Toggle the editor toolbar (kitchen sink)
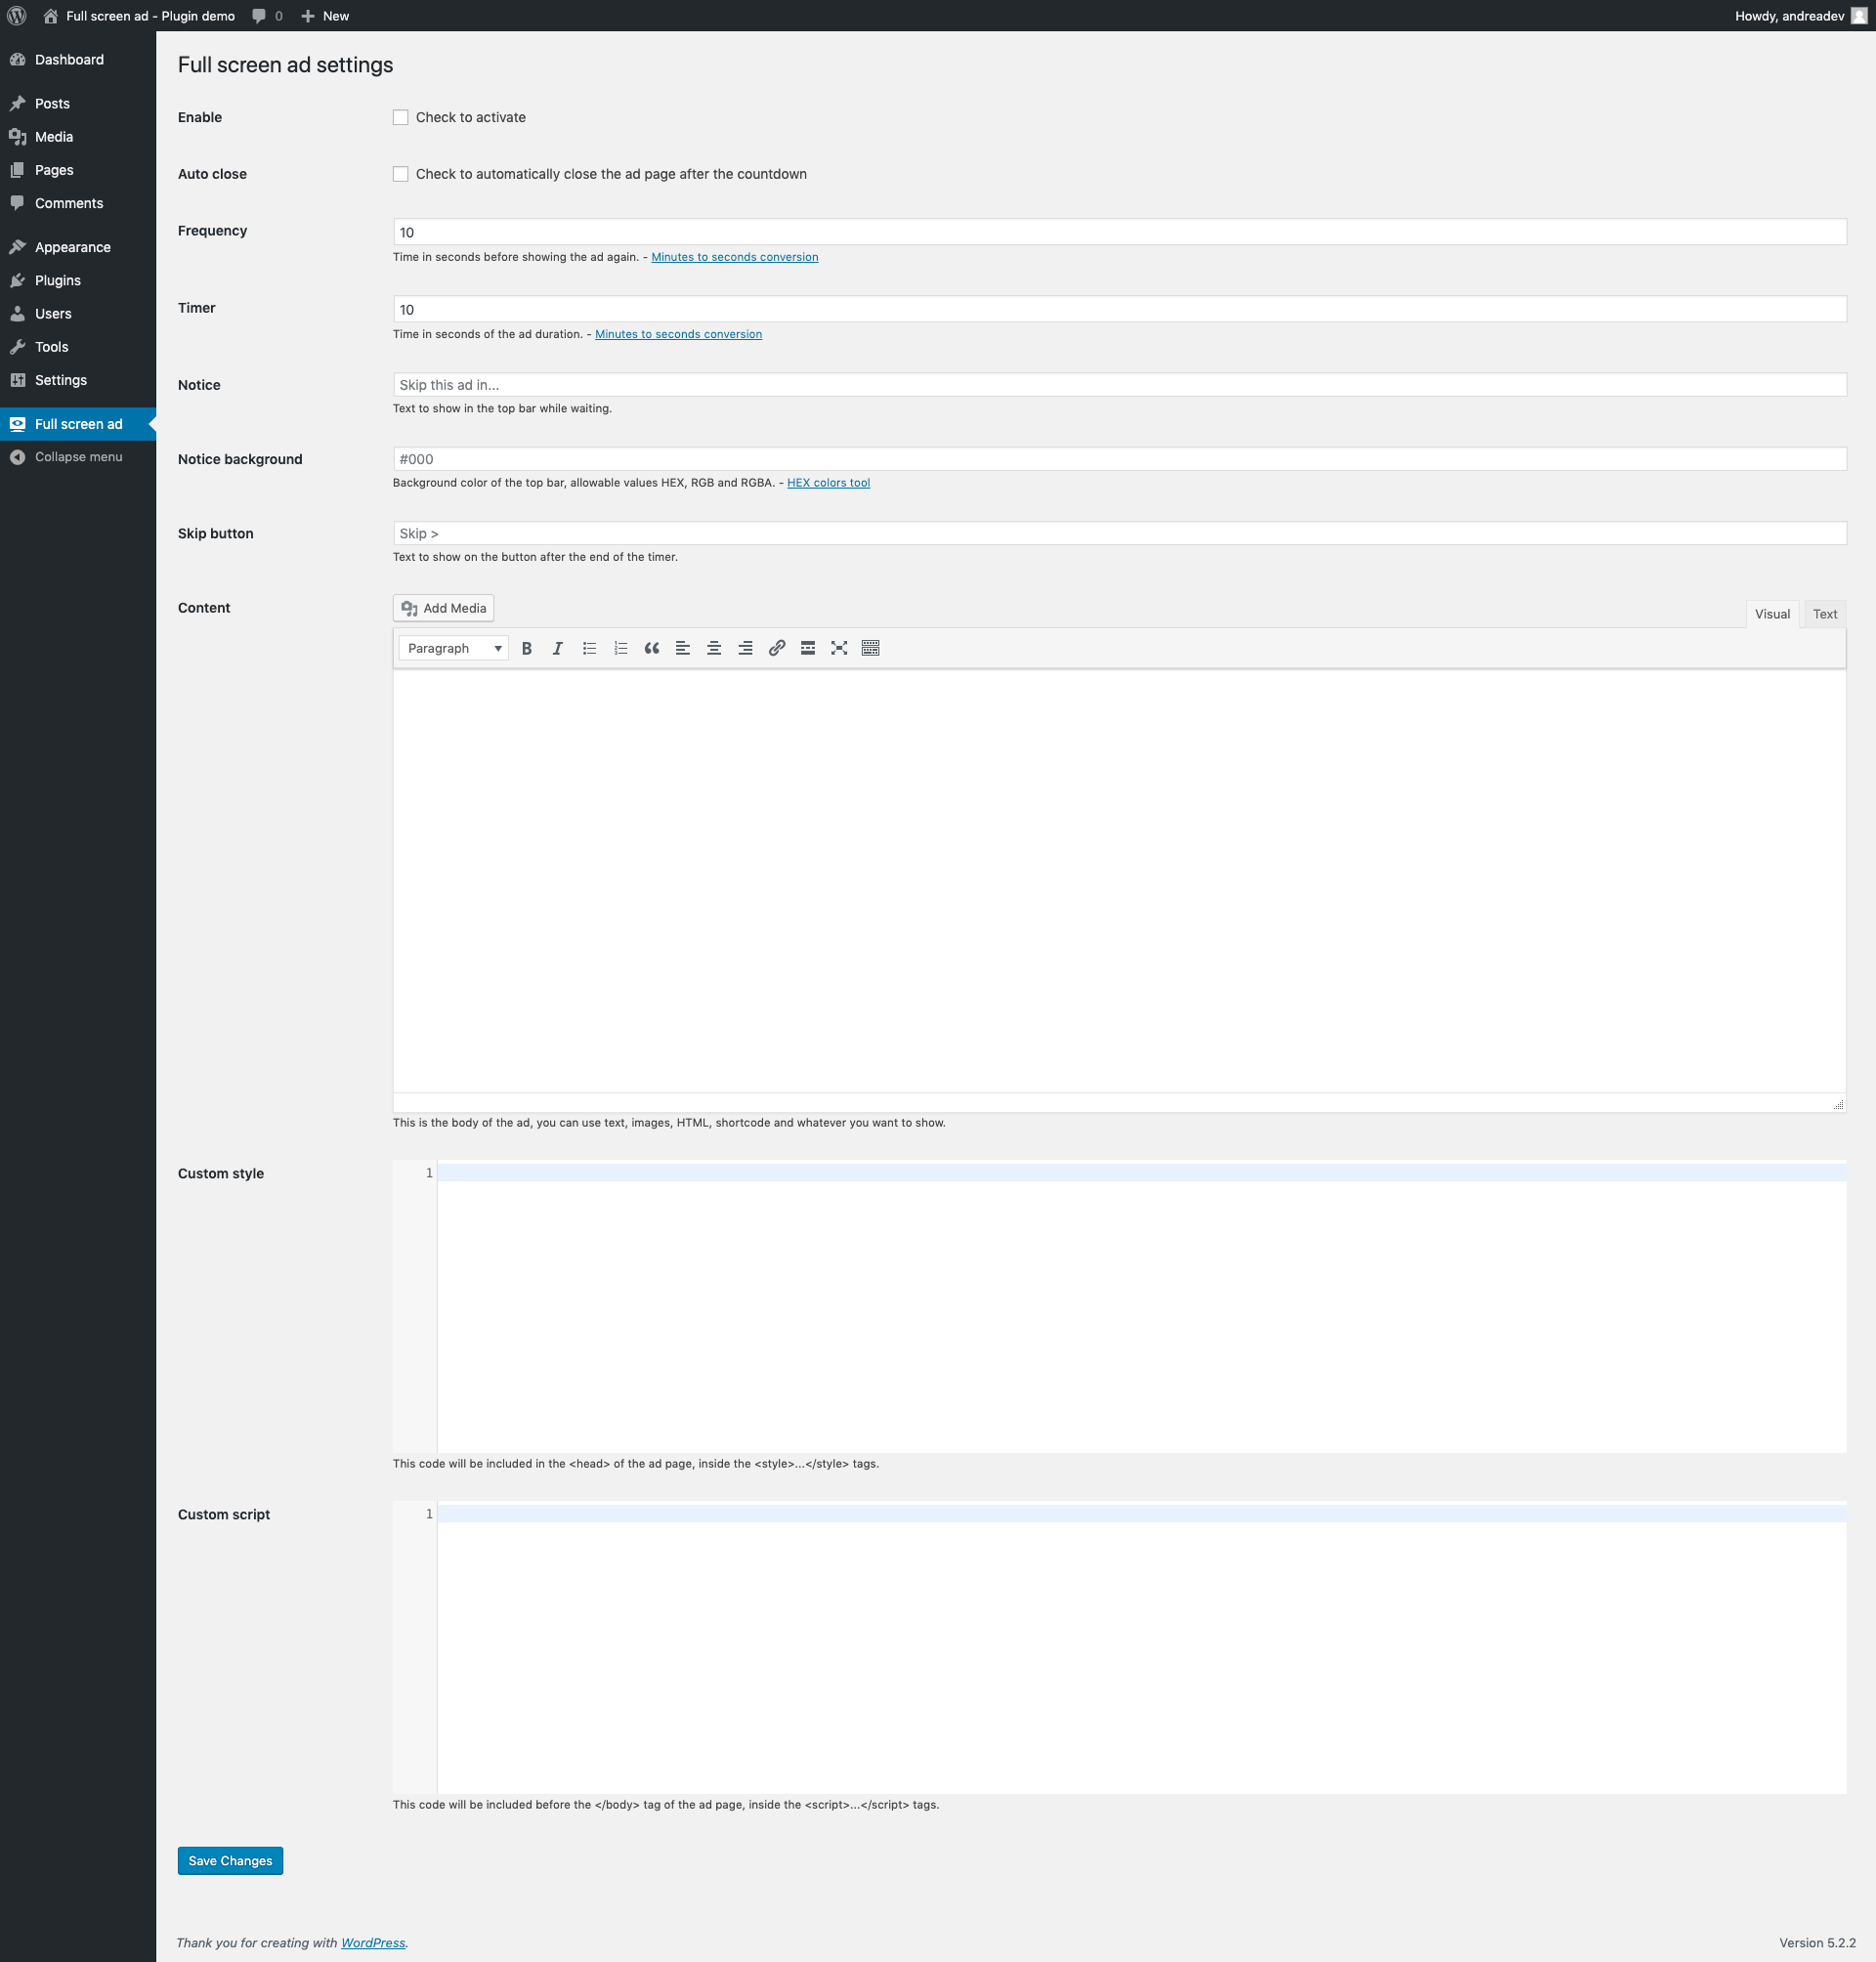Image resolution: width=1876 pixels, height=1962 pixels. [871, 648]
